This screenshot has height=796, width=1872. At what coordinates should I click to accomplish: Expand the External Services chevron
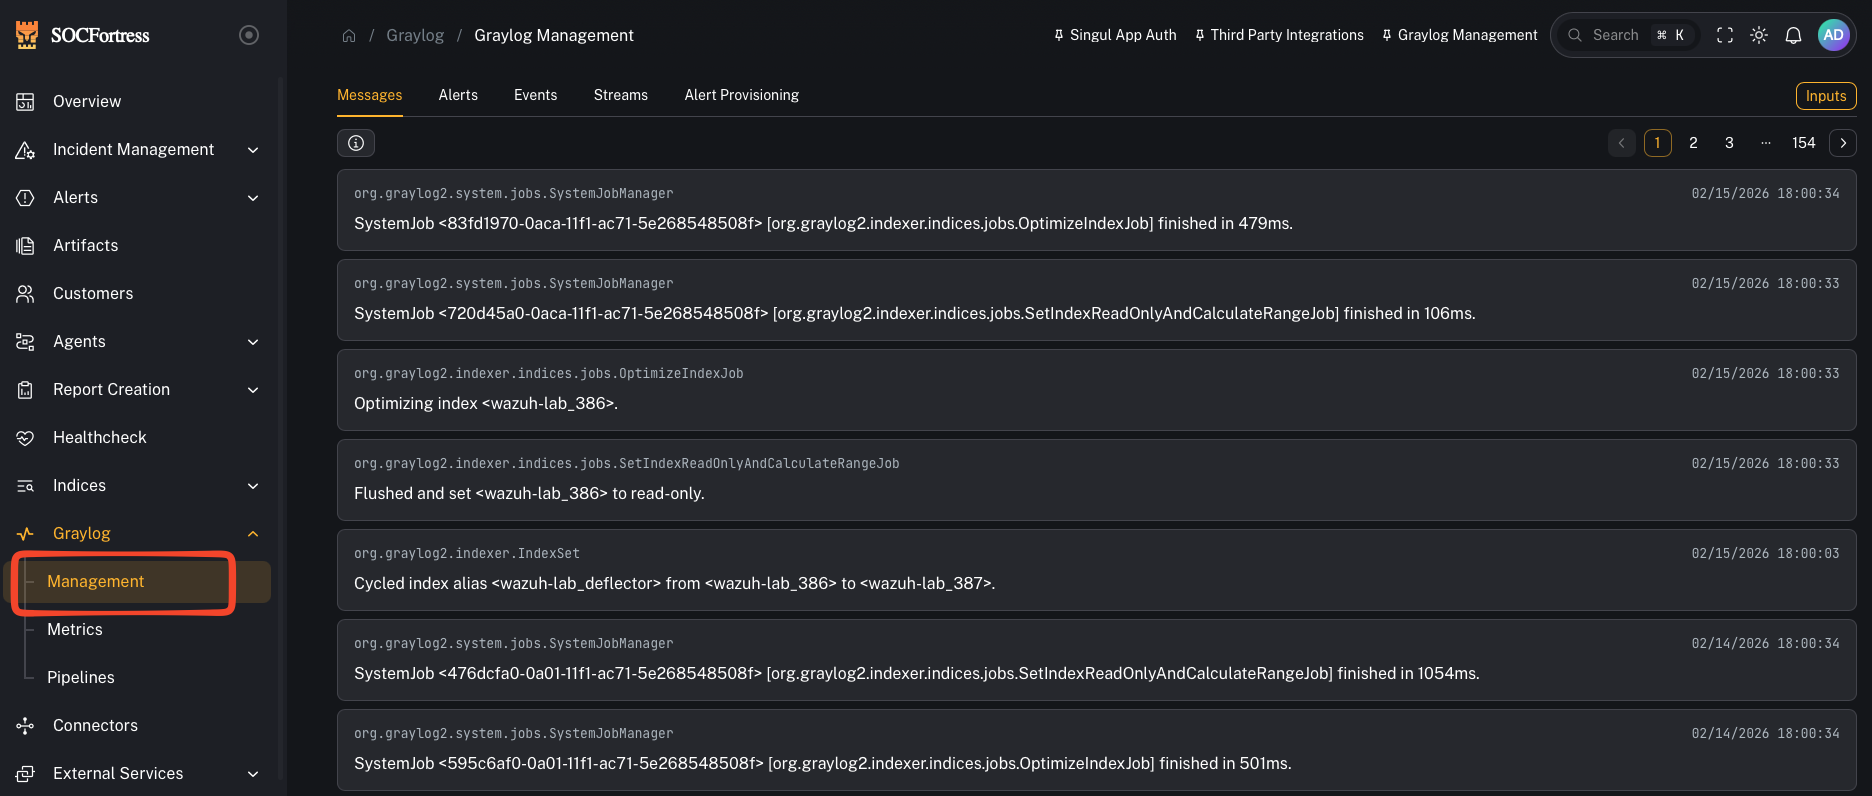tap(253, 773)
